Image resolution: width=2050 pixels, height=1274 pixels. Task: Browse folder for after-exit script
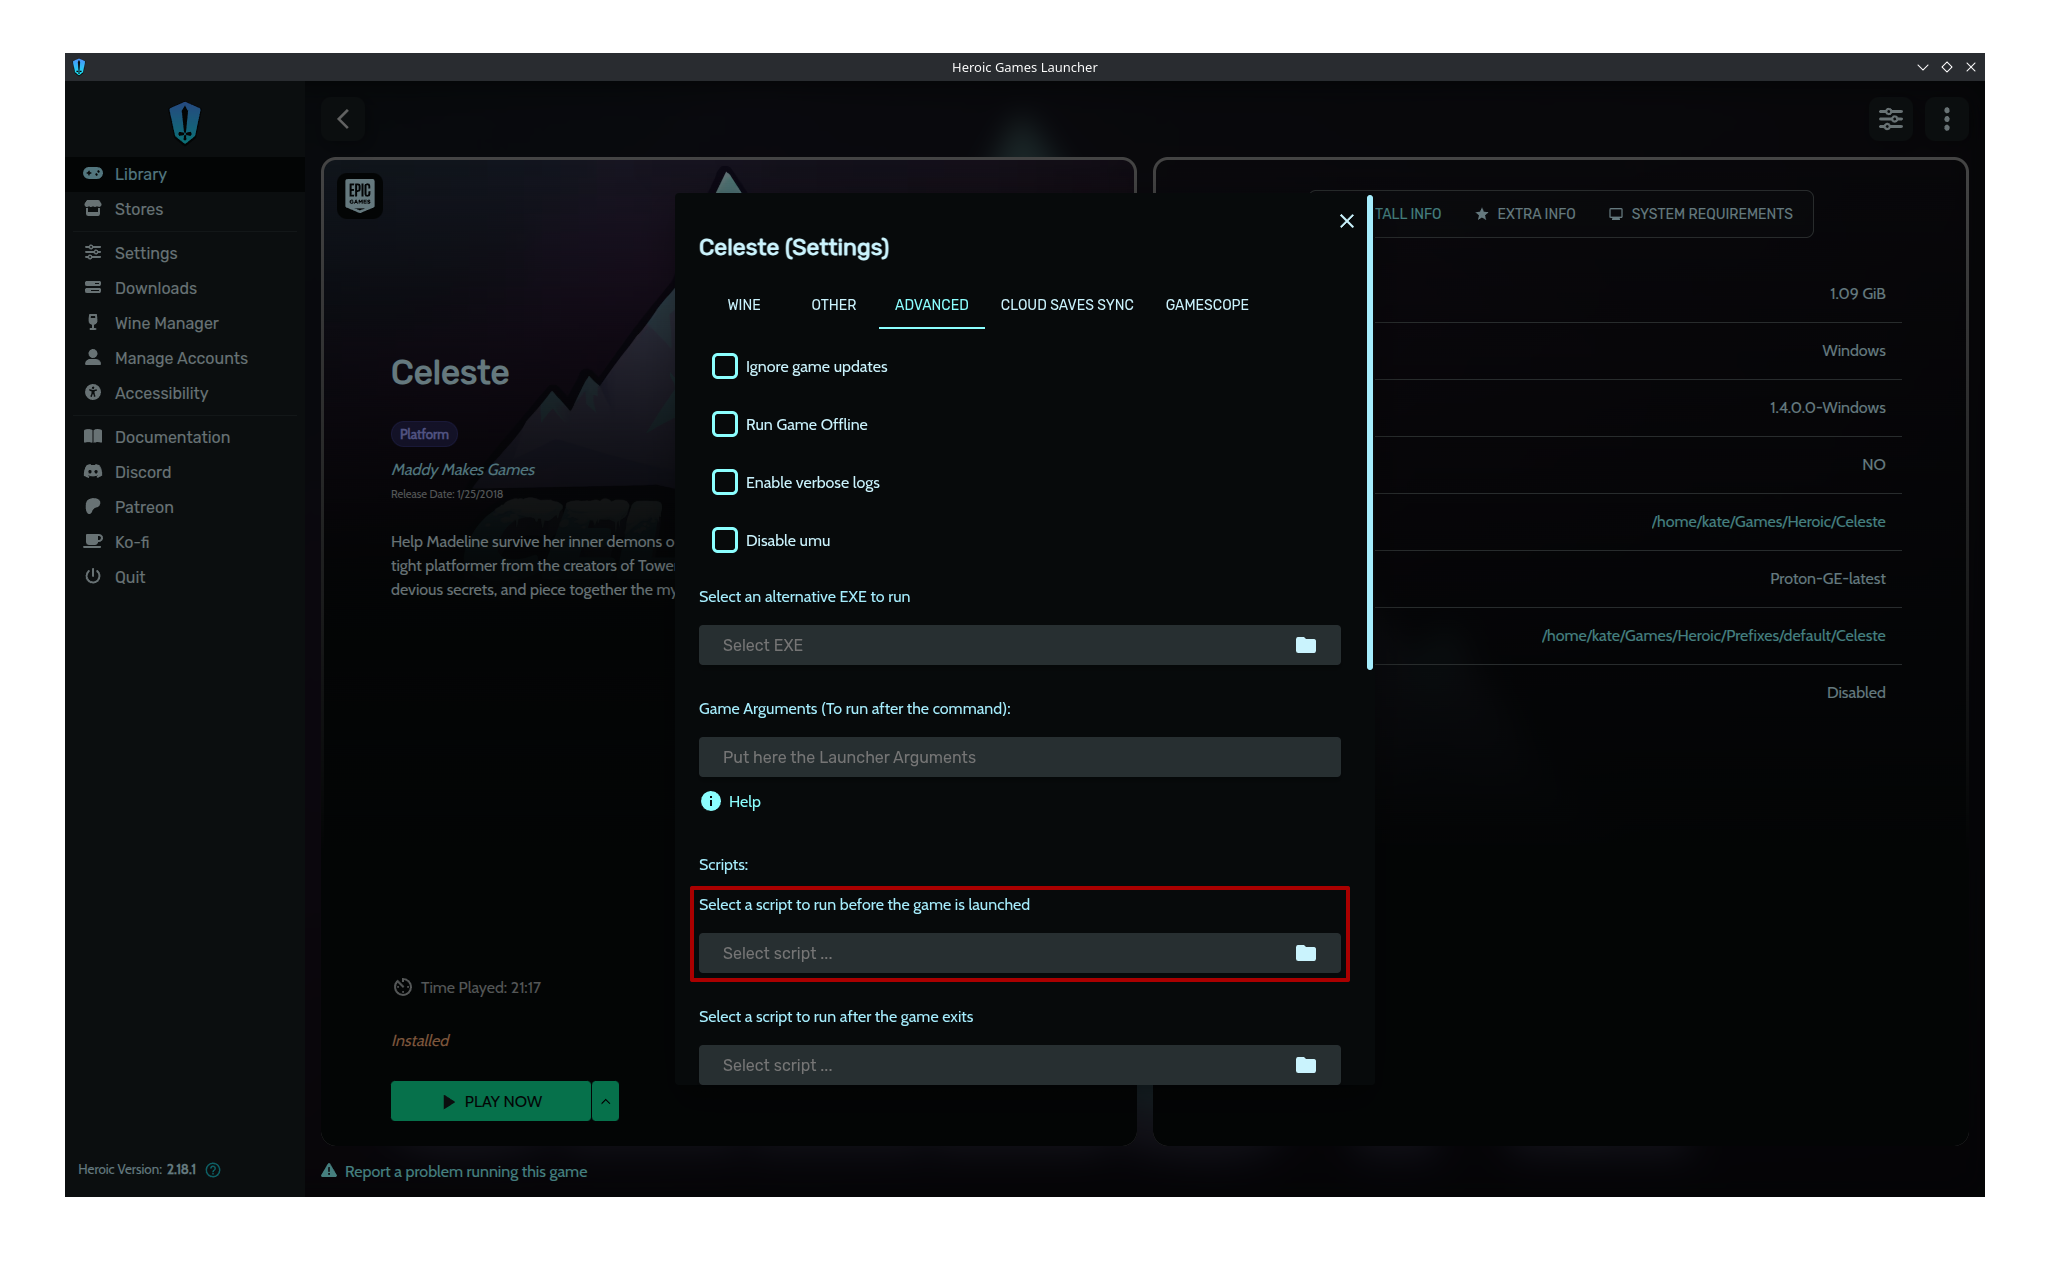pyautogui.click(x=1305, y=1065)
